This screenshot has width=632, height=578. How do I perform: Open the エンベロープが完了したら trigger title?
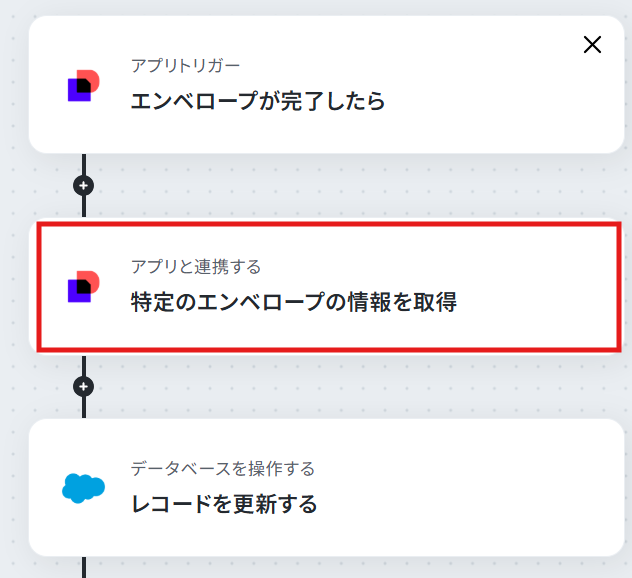point(258,101)
